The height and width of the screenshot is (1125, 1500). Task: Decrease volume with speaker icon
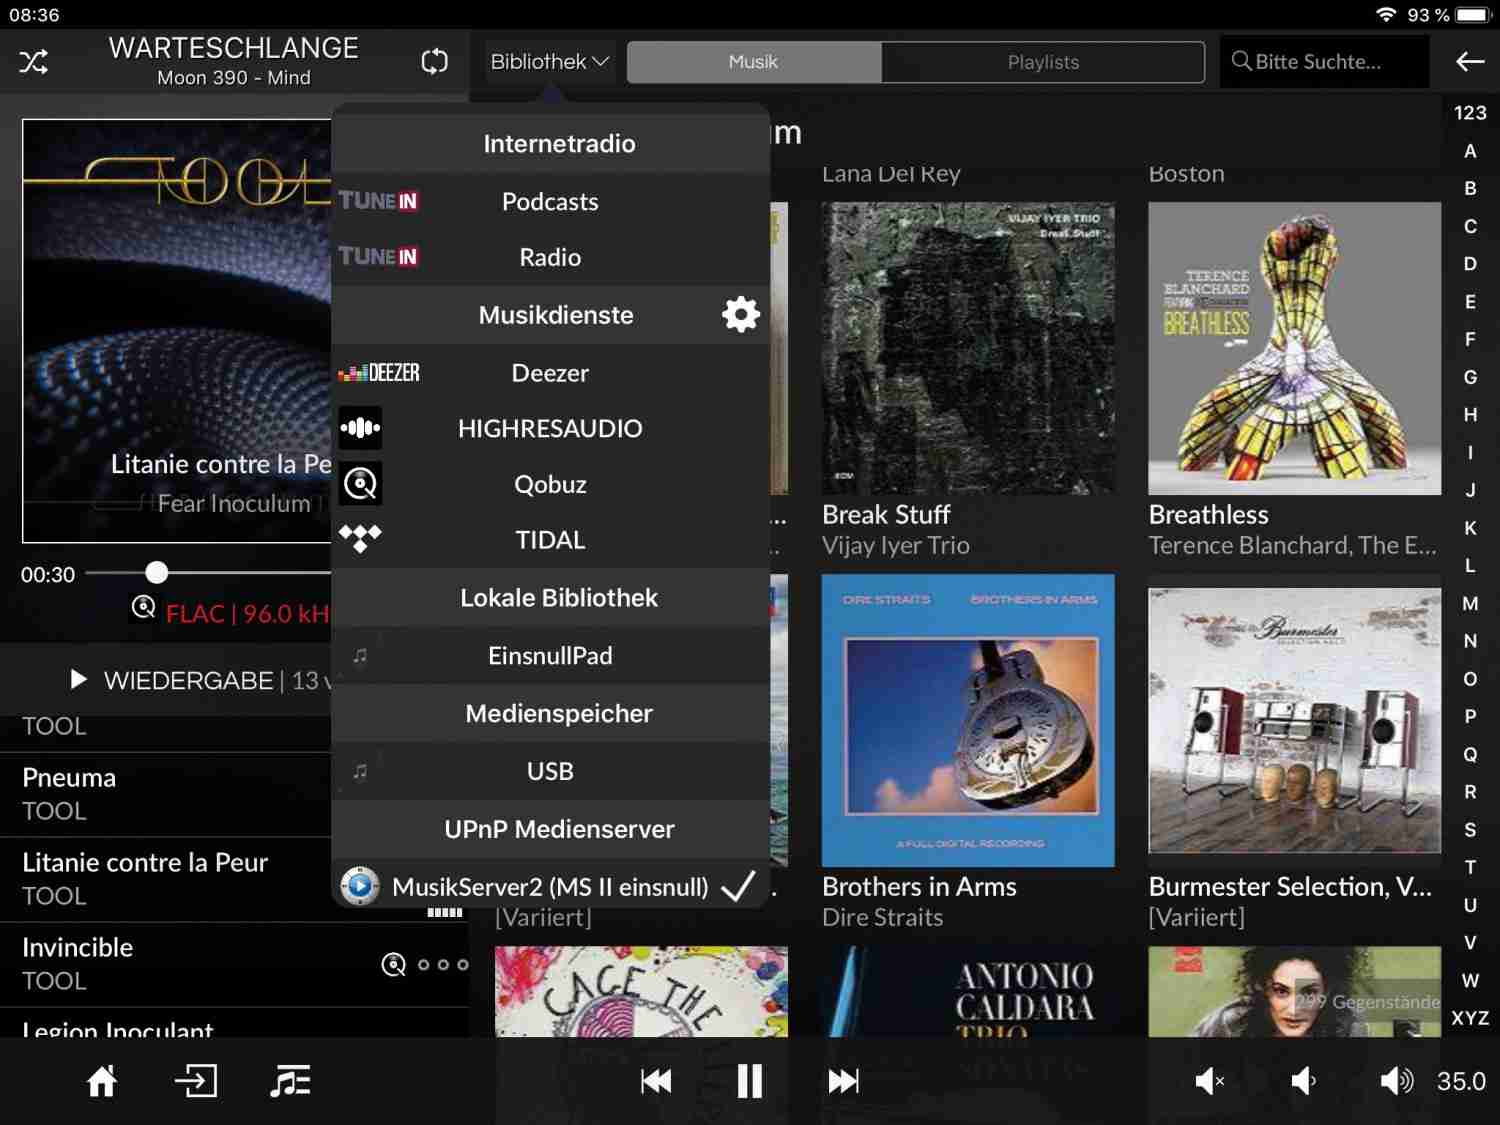[x=1304, y=1081]
